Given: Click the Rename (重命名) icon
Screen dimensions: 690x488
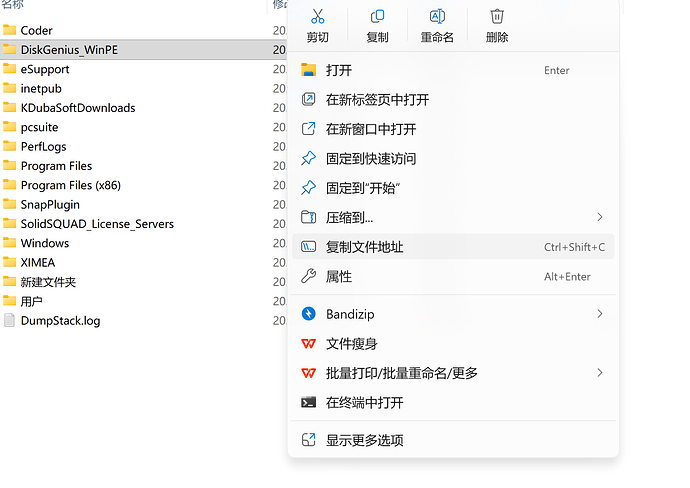Looking at the screenshot, I should [x=437, y=17].
